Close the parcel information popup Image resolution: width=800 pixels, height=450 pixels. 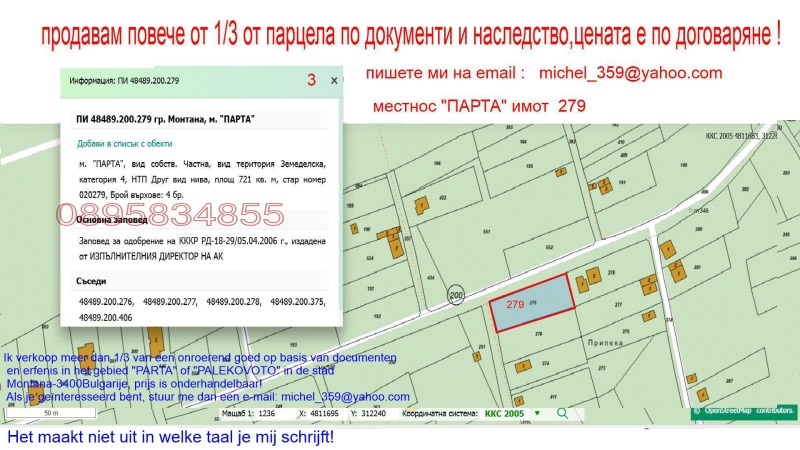(334, 81)
